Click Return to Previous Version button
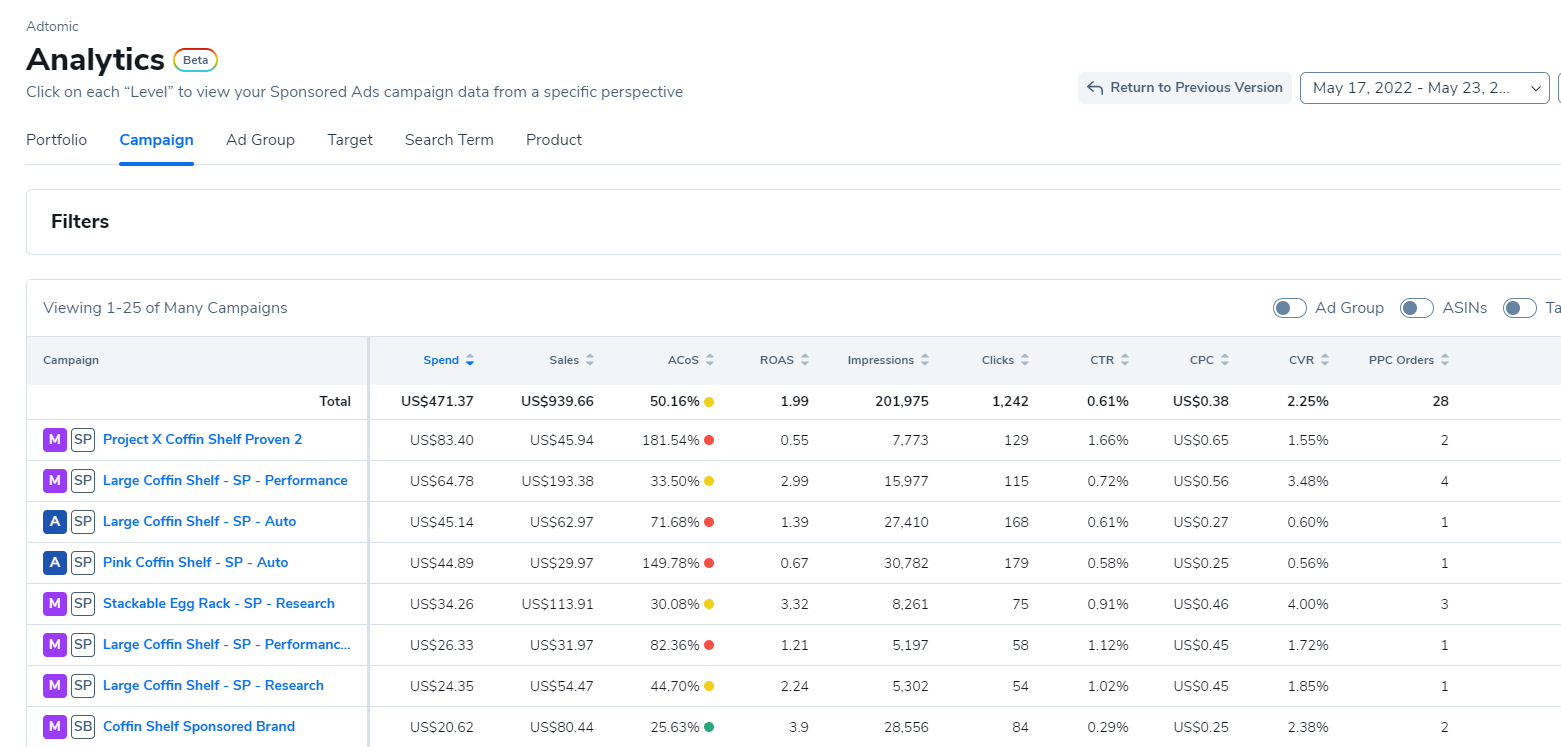Screen dimensions: 1561x747 pyautogui.click(x=1185, y=88)
